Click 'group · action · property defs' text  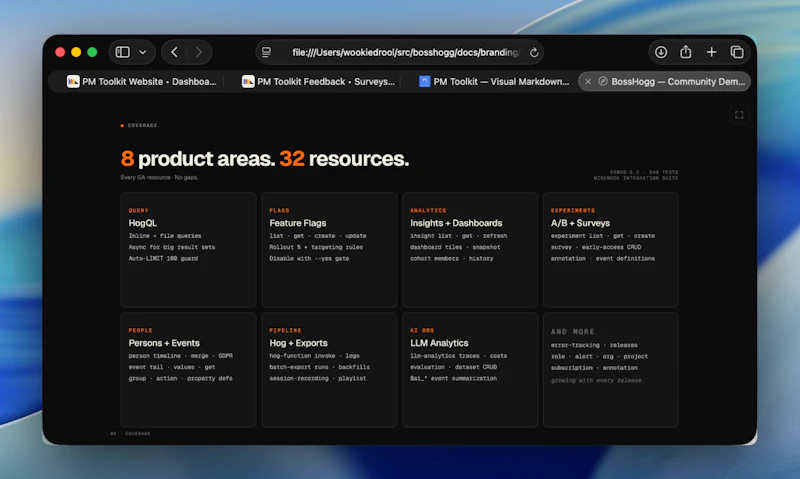[x=181, y=378]
